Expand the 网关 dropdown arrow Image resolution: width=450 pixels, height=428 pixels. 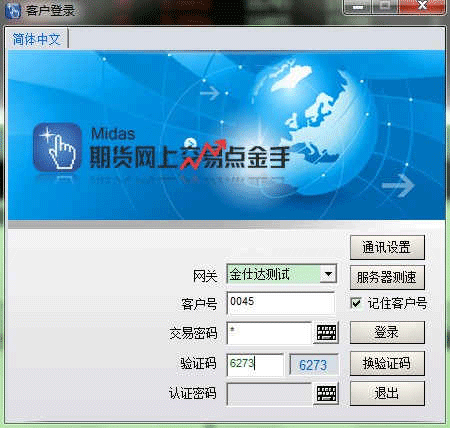tap(328, 274)
